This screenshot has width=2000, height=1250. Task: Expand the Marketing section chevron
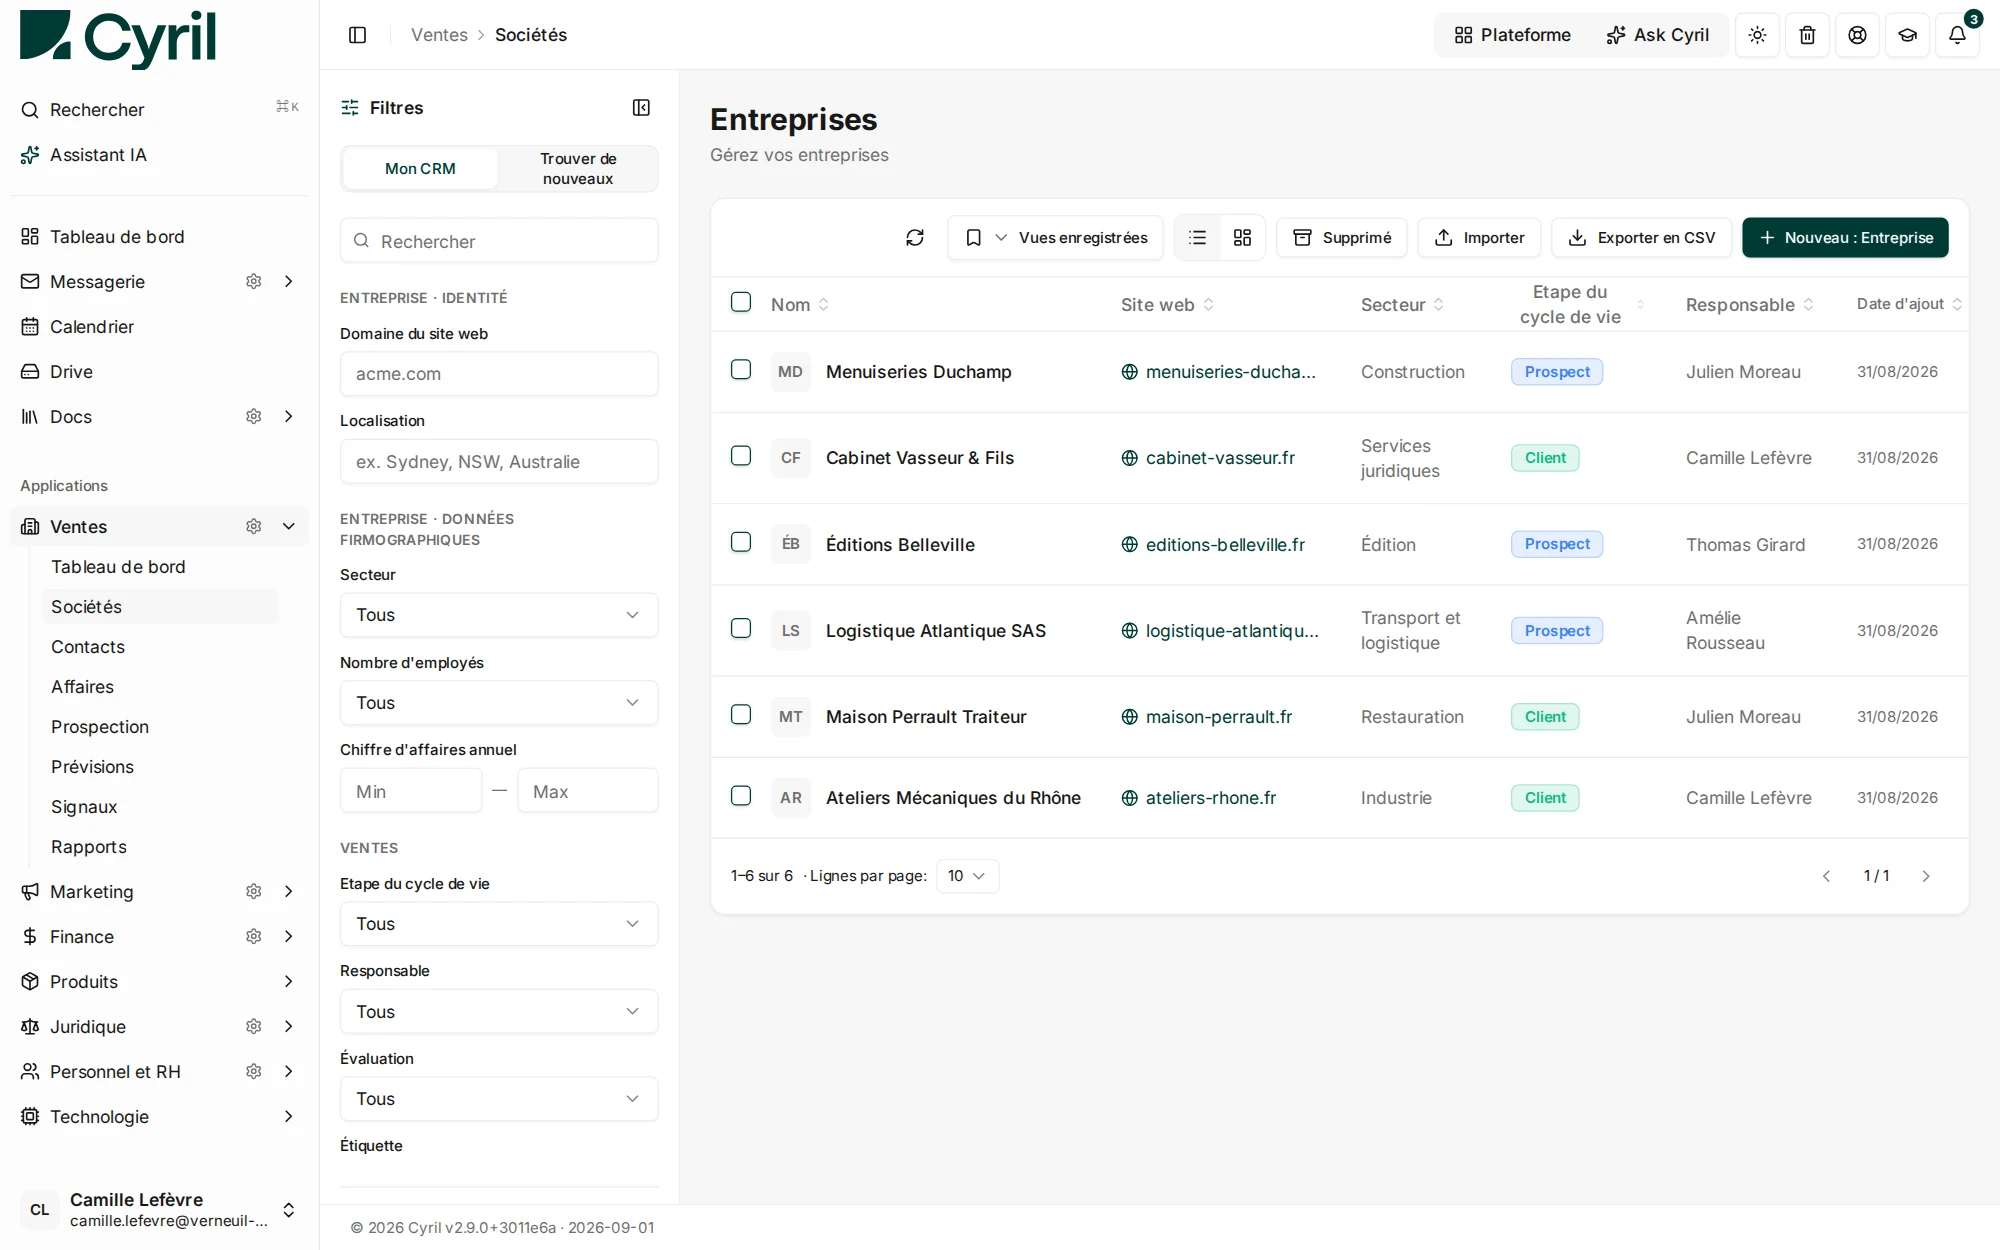[289, 892]
